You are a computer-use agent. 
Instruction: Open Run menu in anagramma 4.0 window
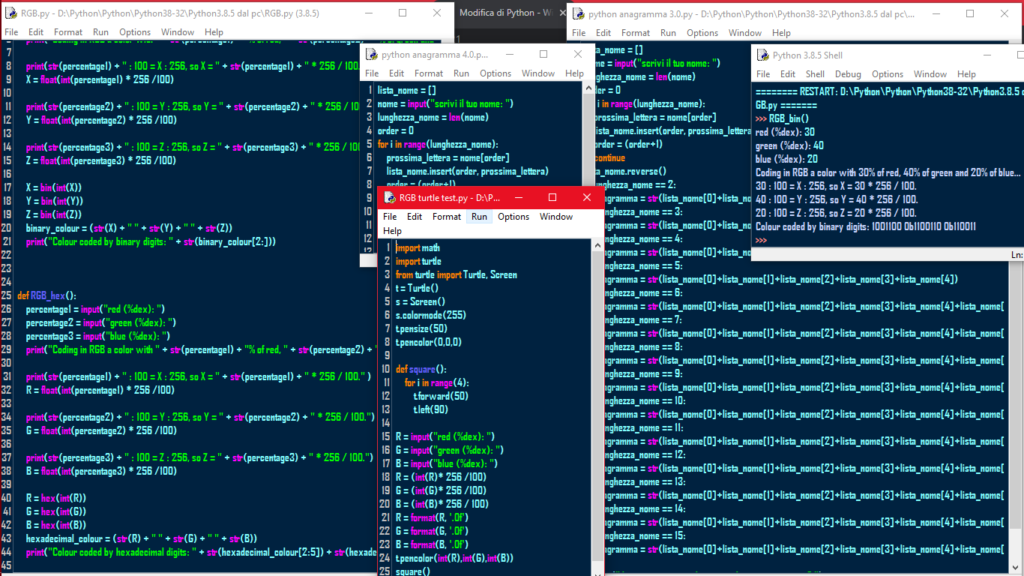click(x=461, y=74)
